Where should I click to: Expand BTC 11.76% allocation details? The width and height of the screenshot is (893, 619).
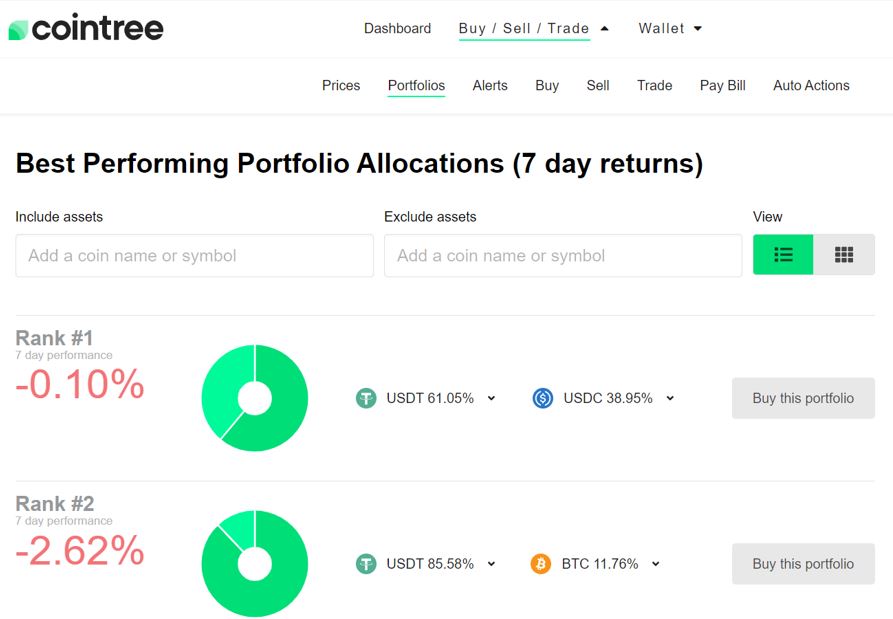click(656, 564)
